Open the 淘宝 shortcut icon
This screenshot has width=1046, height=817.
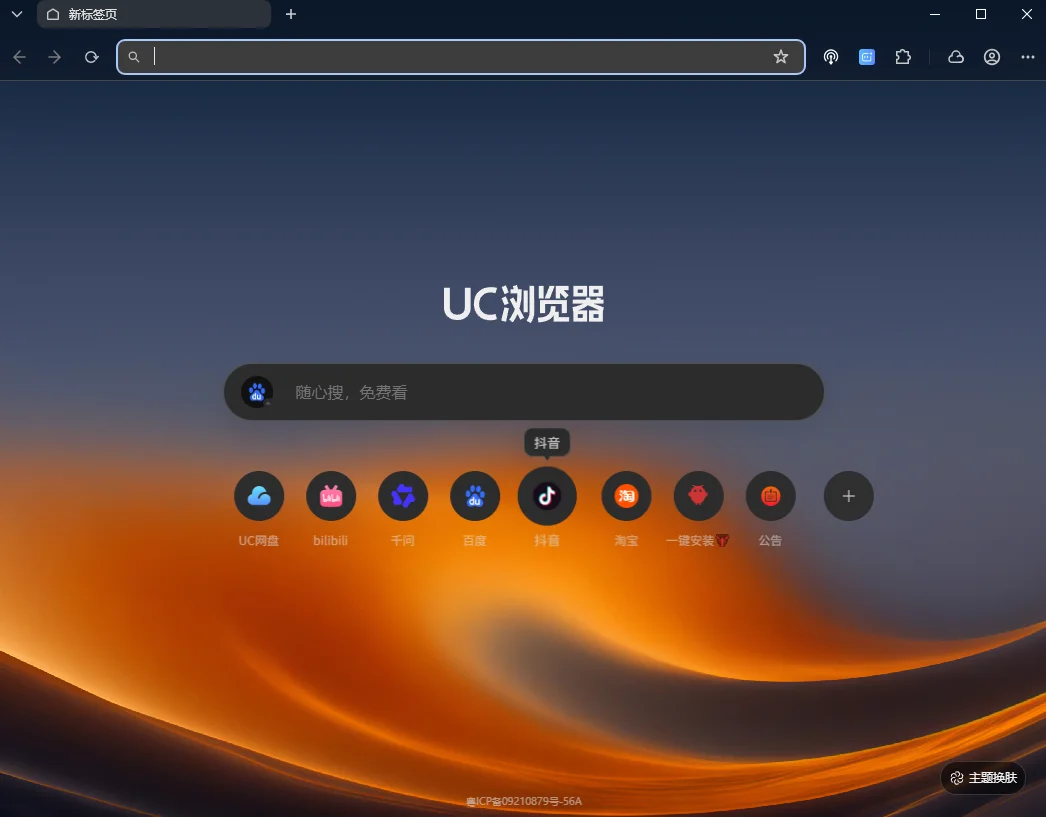[626, 496]
